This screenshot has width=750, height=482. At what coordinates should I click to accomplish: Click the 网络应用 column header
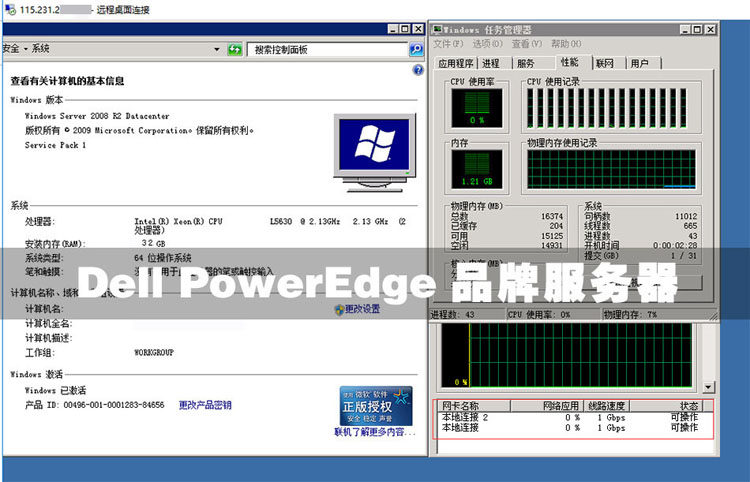pos(547,406)
